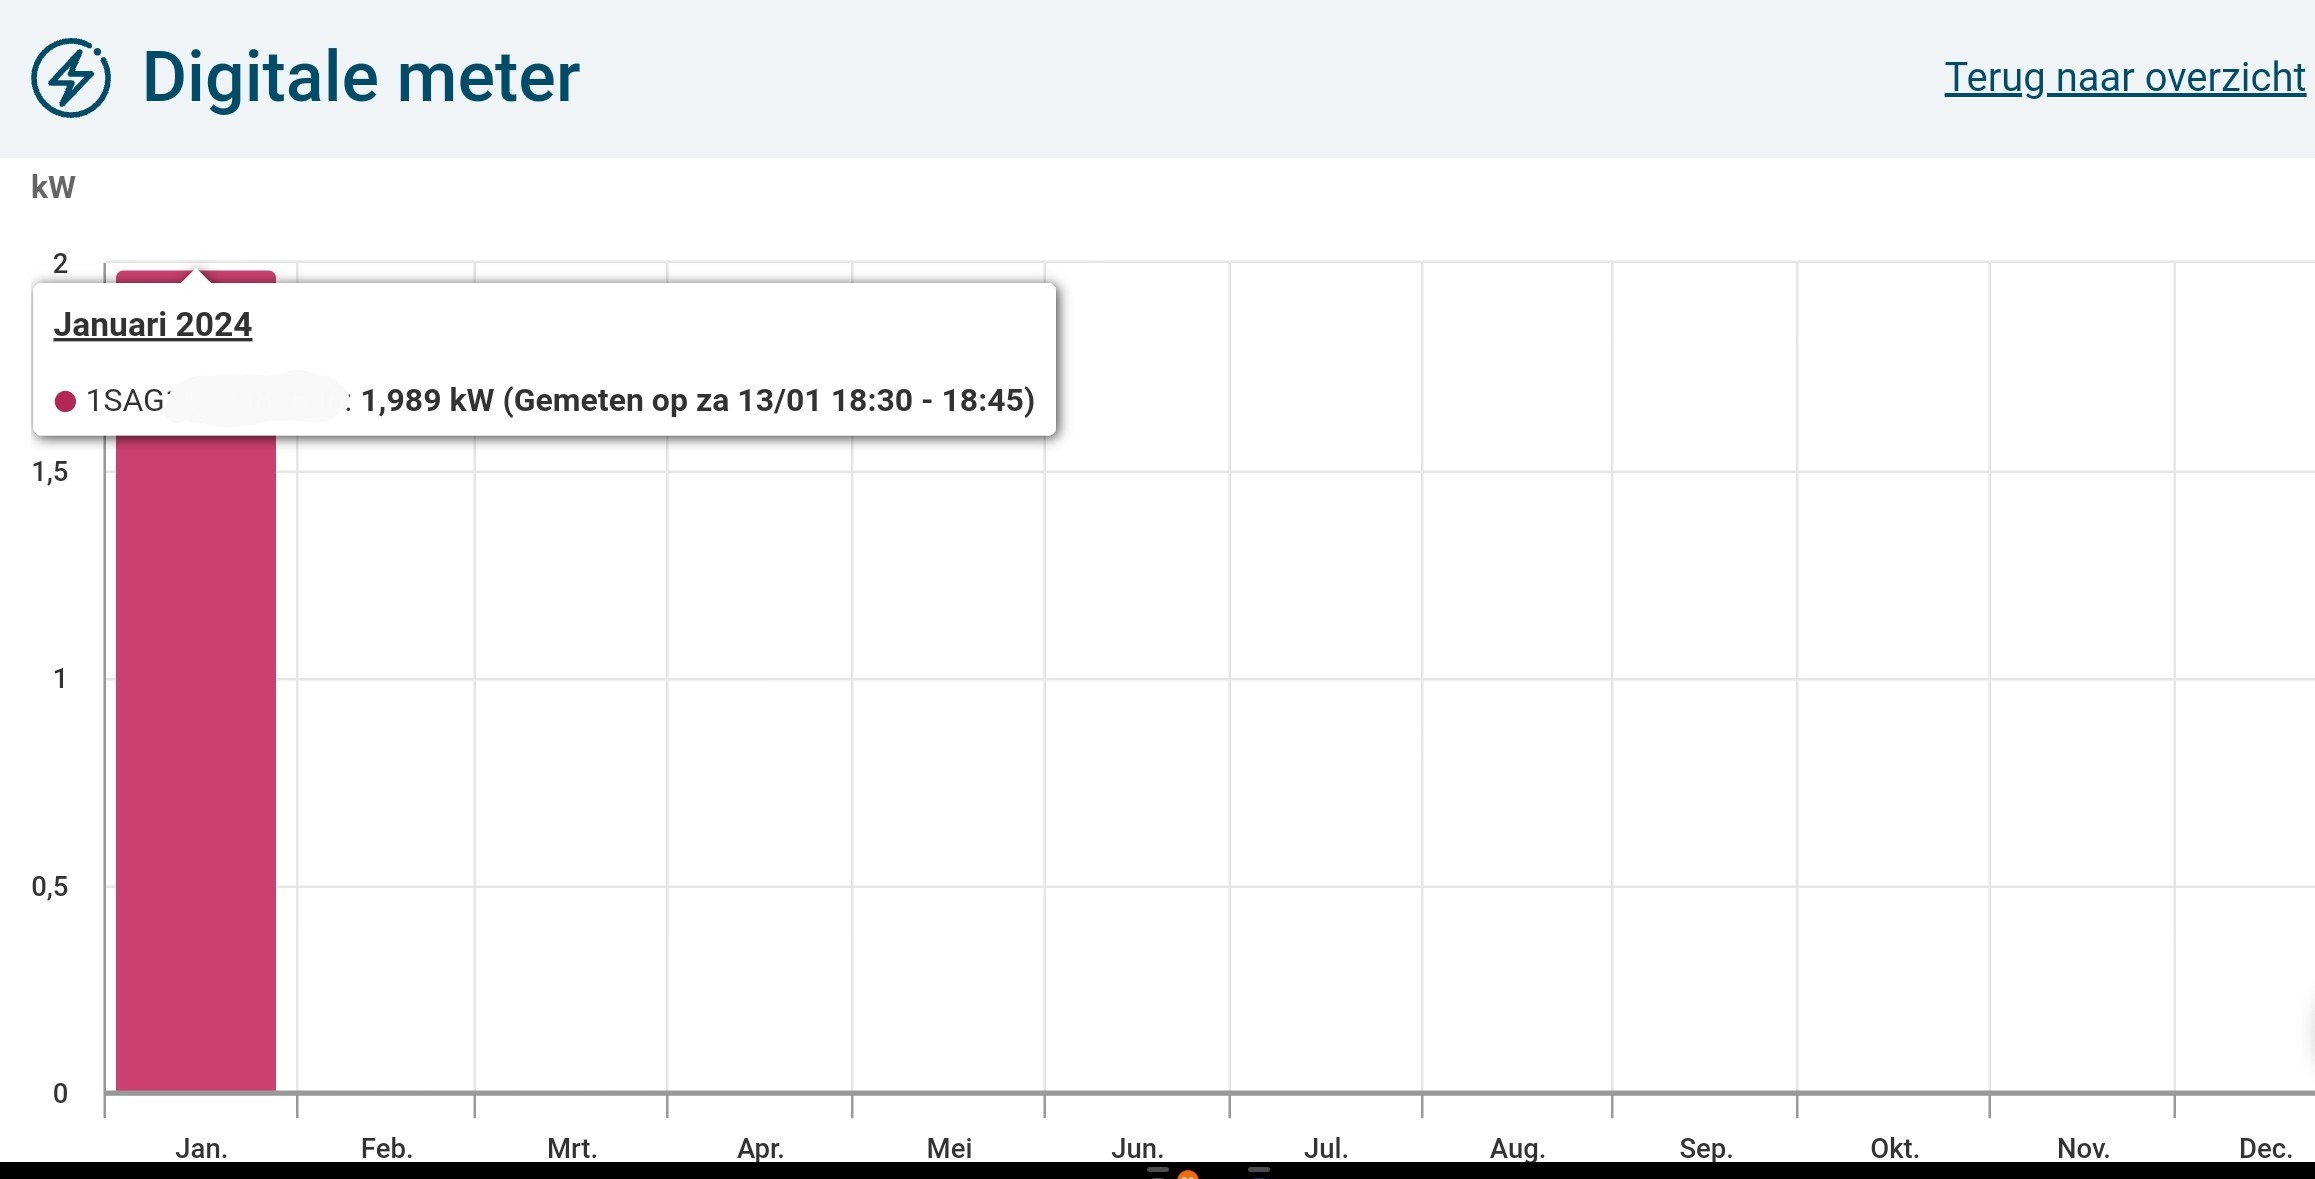Click the Jan. axis label
The width and height of the screenshot is (2315, 1179).
tap(201, 1148)
